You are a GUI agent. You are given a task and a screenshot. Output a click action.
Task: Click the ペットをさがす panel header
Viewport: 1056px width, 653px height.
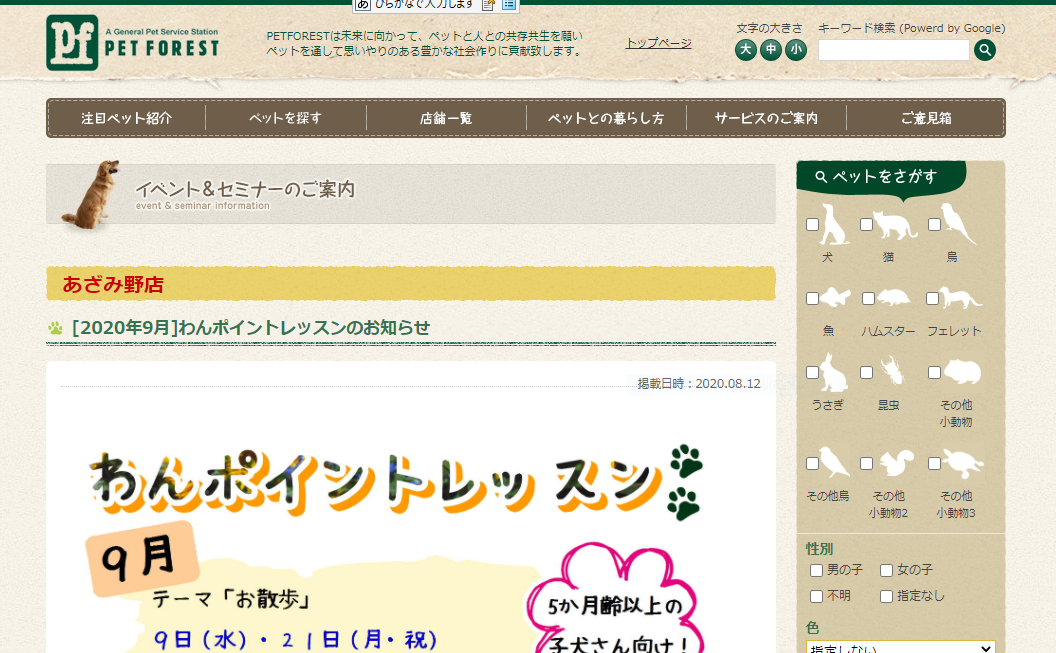point(881,178)
